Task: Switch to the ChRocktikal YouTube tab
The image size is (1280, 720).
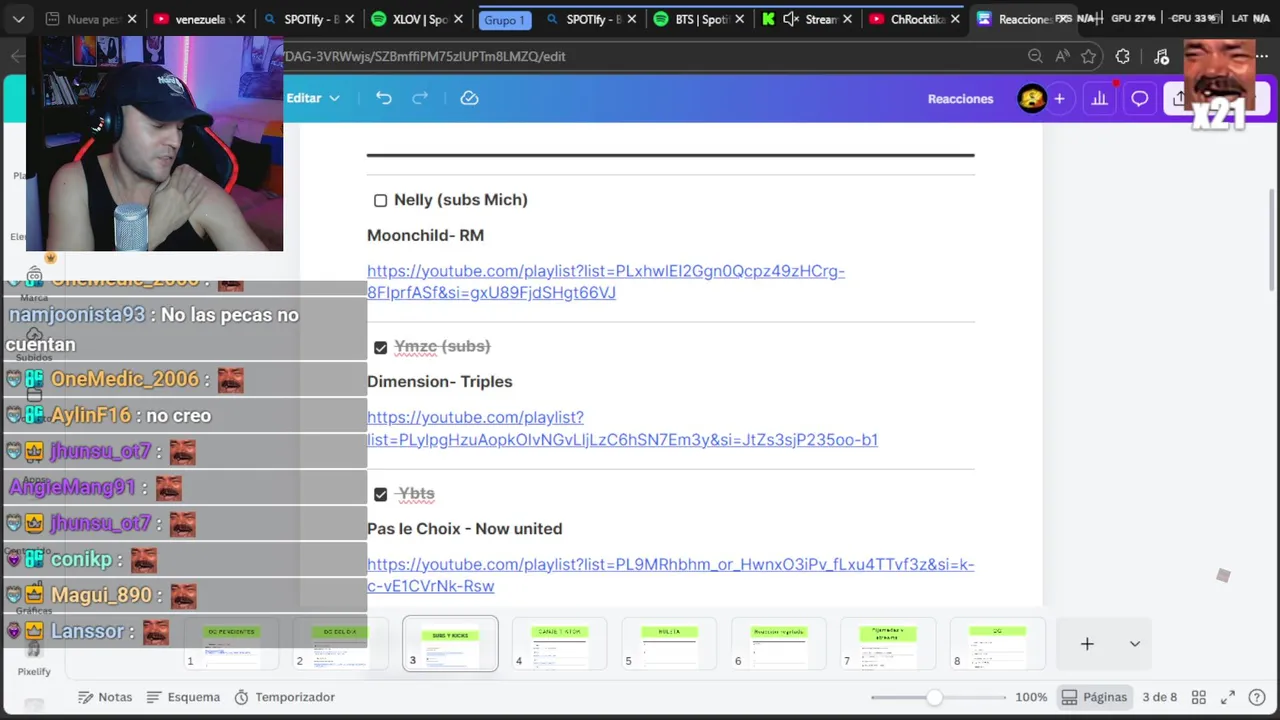Action: click(913, 19)
